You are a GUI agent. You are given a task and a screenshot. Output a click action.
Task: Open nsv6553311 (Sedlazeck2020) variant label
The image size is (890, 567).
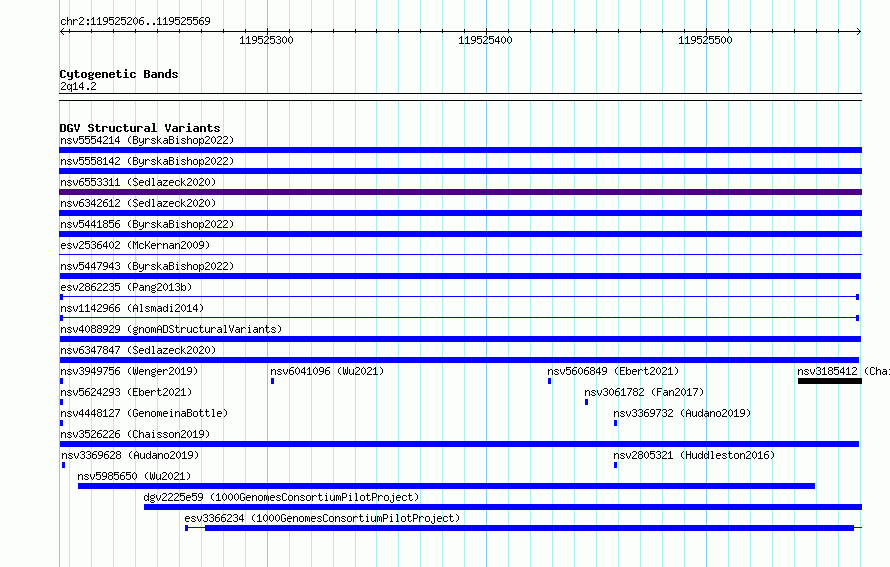click(138, 182)
